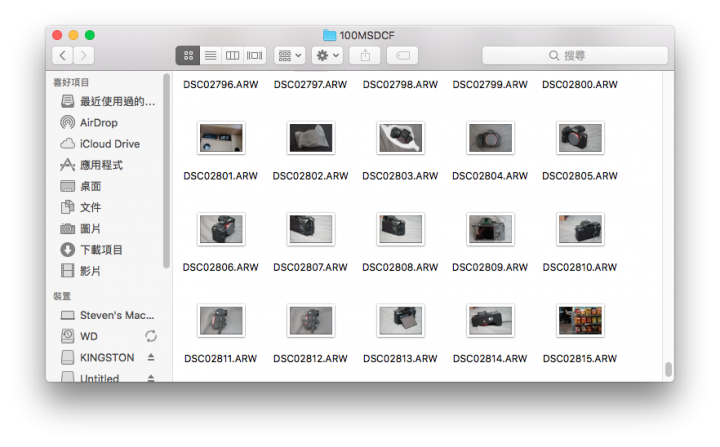The width and height of the screenshot is (720, 447).
Task: Switch to Cover Flow view mode
Action: click(254, 56)
